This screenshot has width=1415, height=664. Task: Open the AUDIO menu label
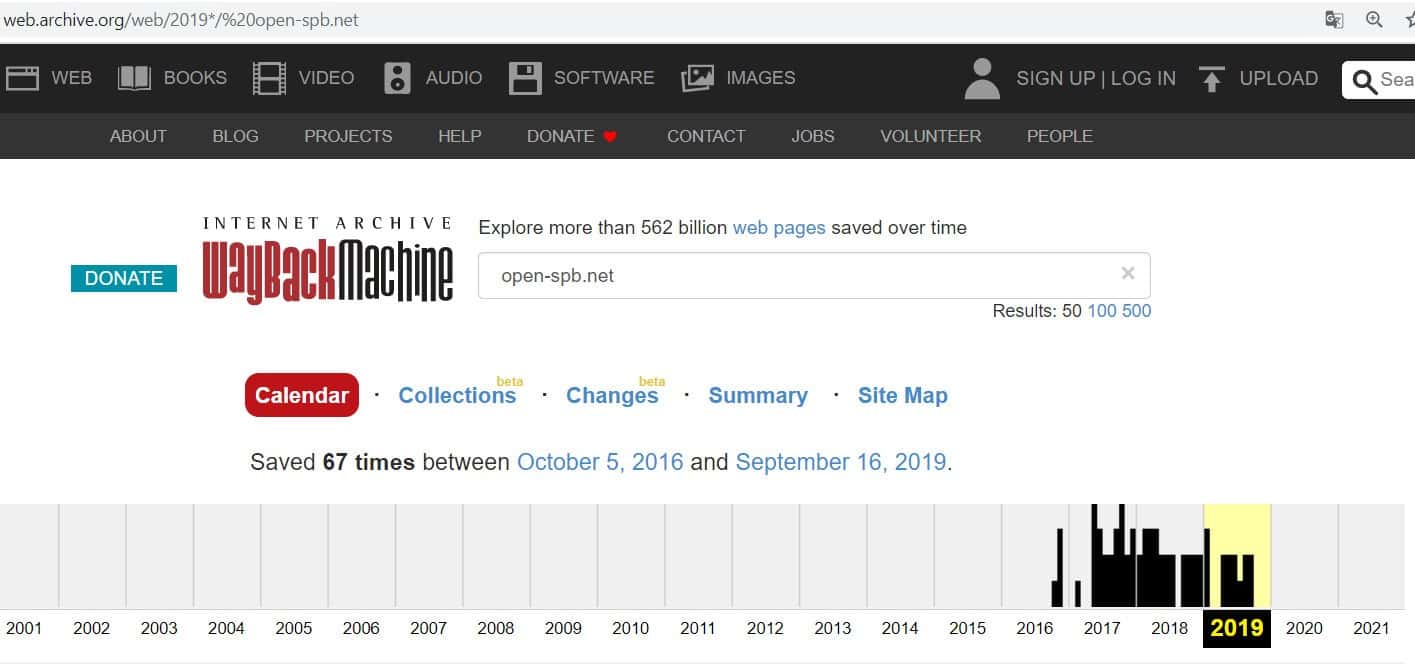[454, 78]
